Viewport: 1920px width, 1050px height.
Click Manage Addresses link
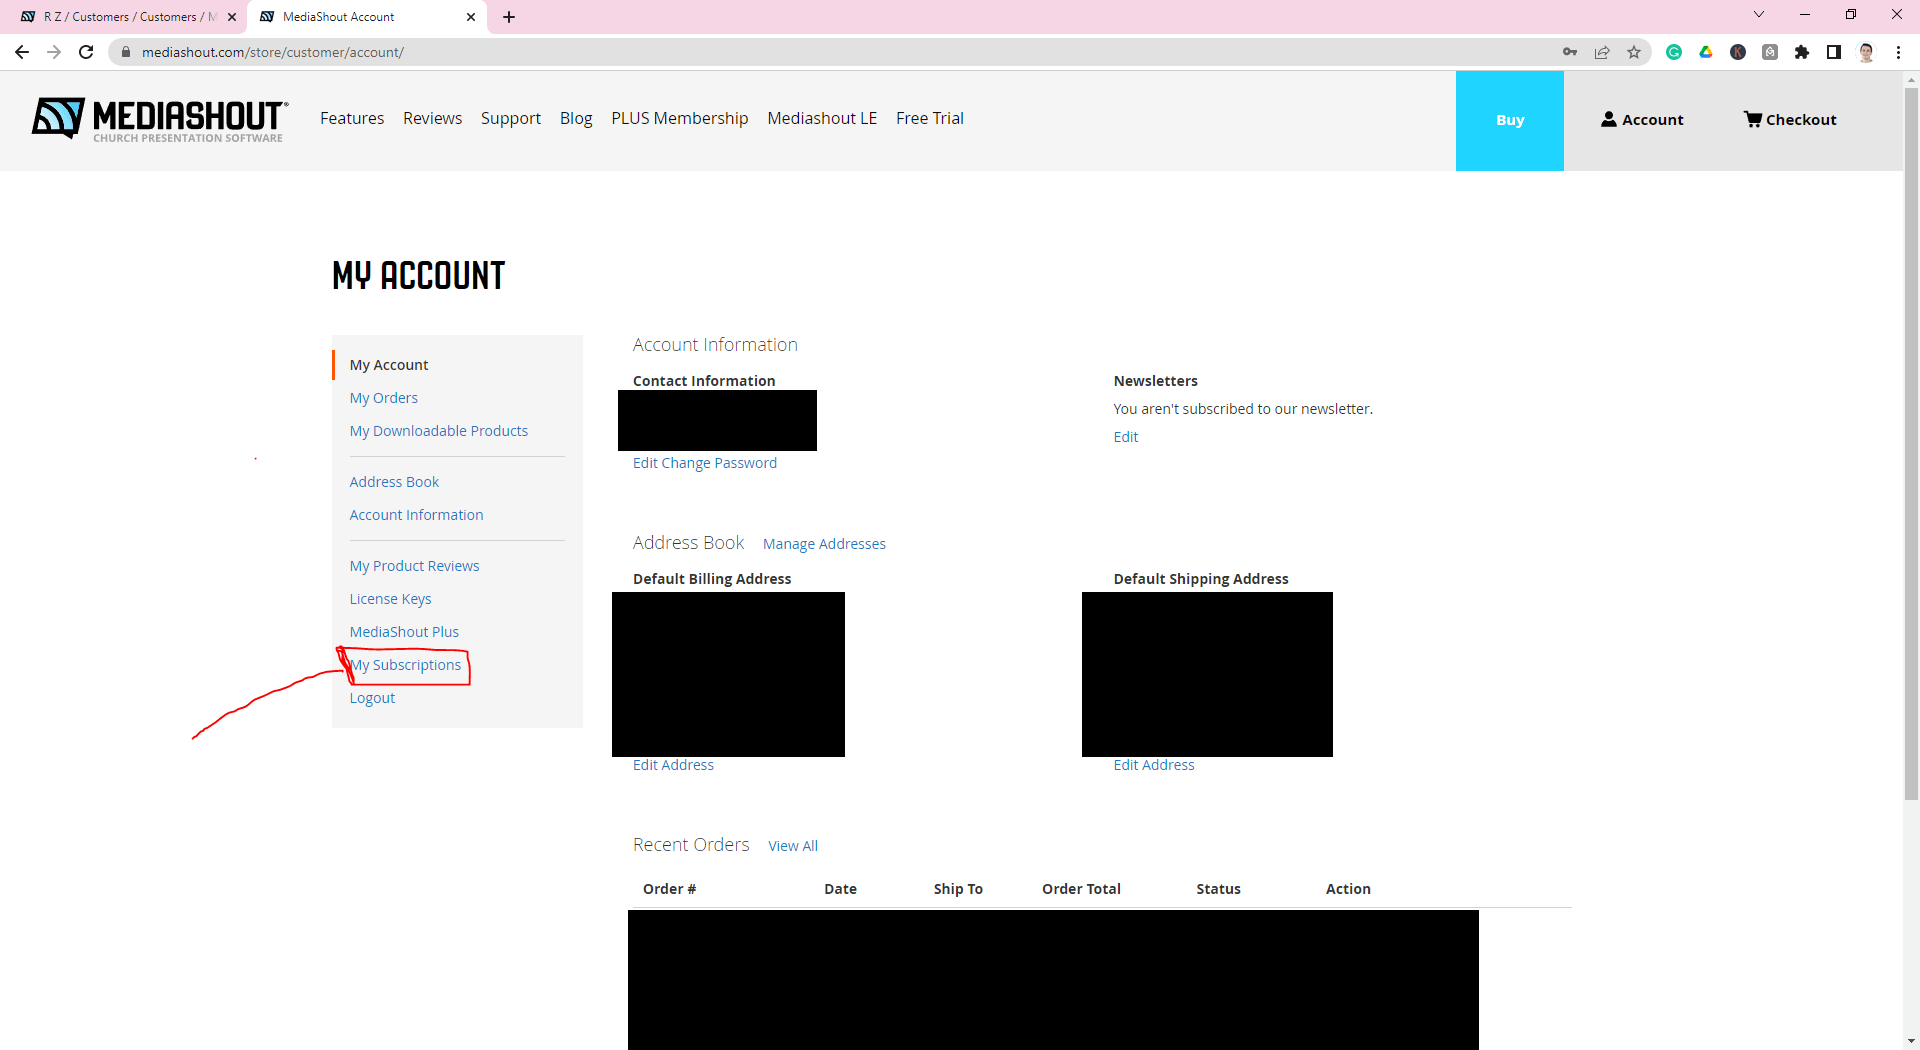click(x=824, y=544)
